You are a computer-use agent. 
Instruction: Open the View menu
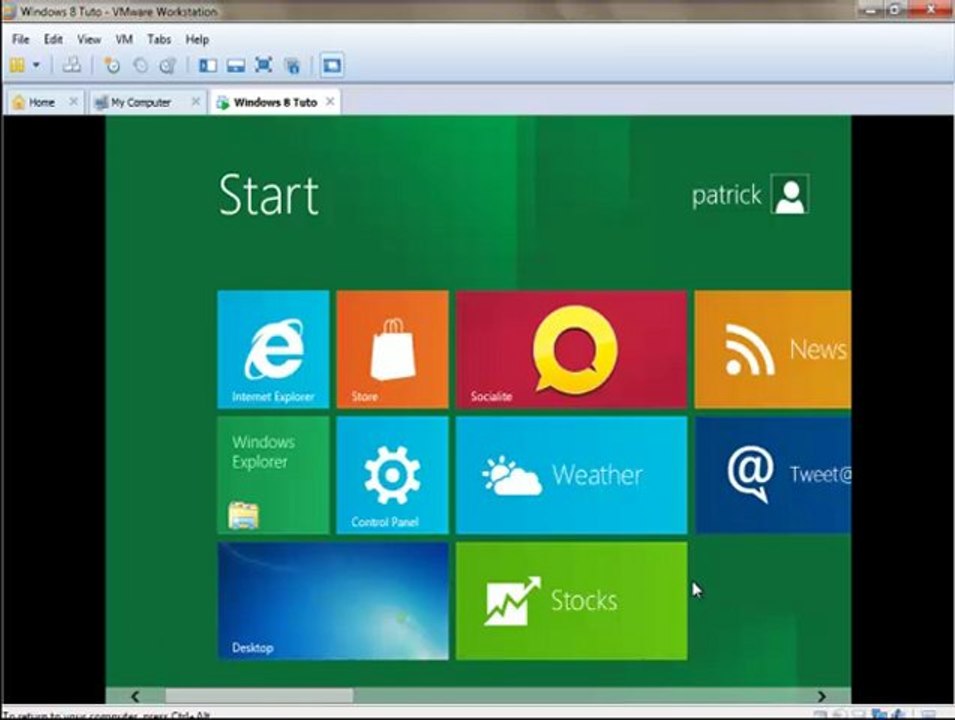(x=89, y=39)
